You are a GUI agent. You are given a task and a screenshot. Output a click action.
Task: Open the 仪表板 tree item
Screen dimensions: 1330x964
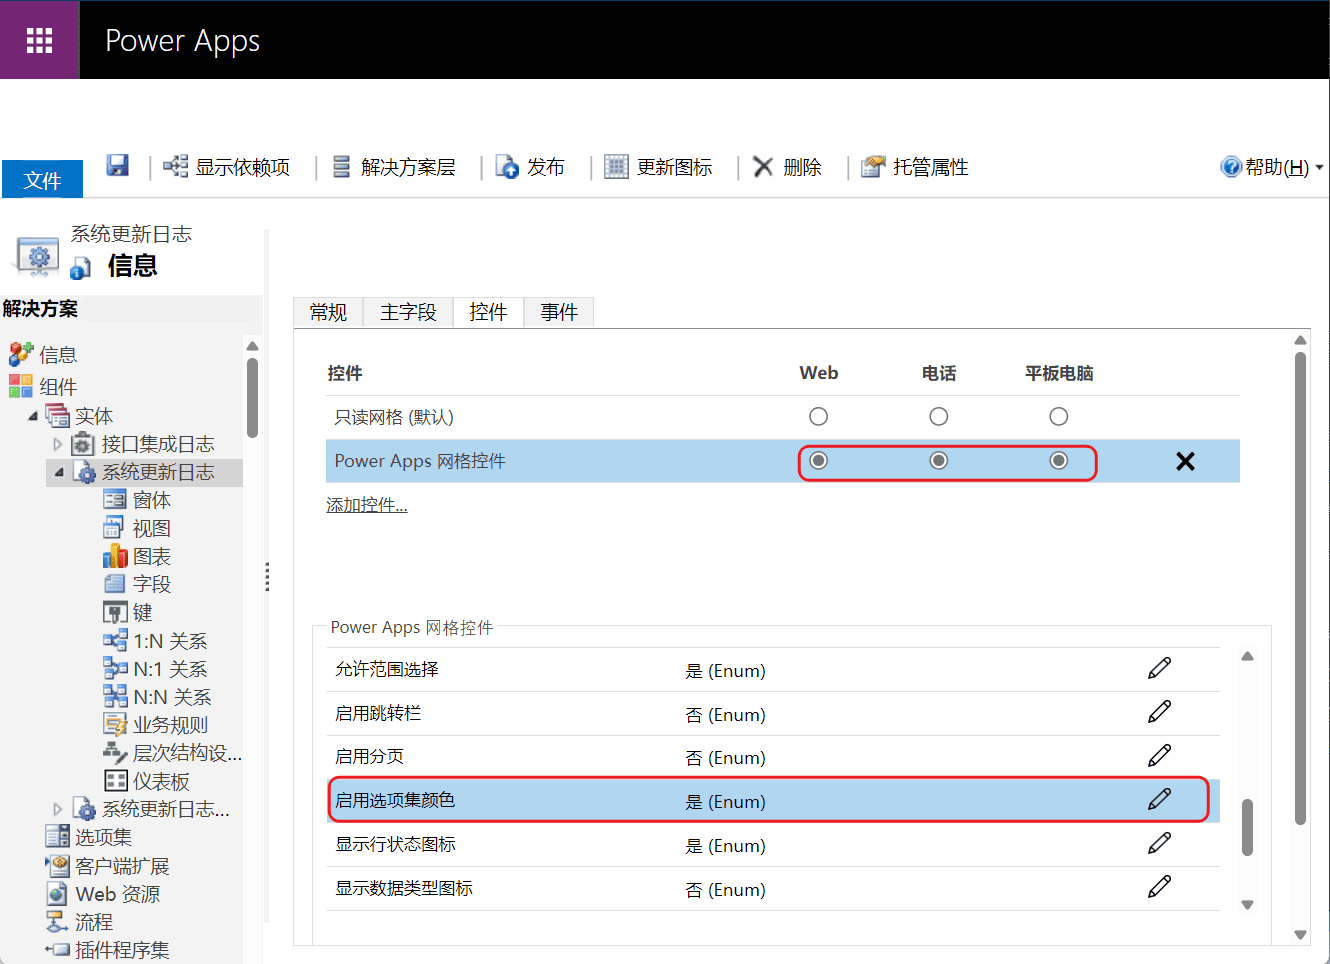tap(162, 781)
